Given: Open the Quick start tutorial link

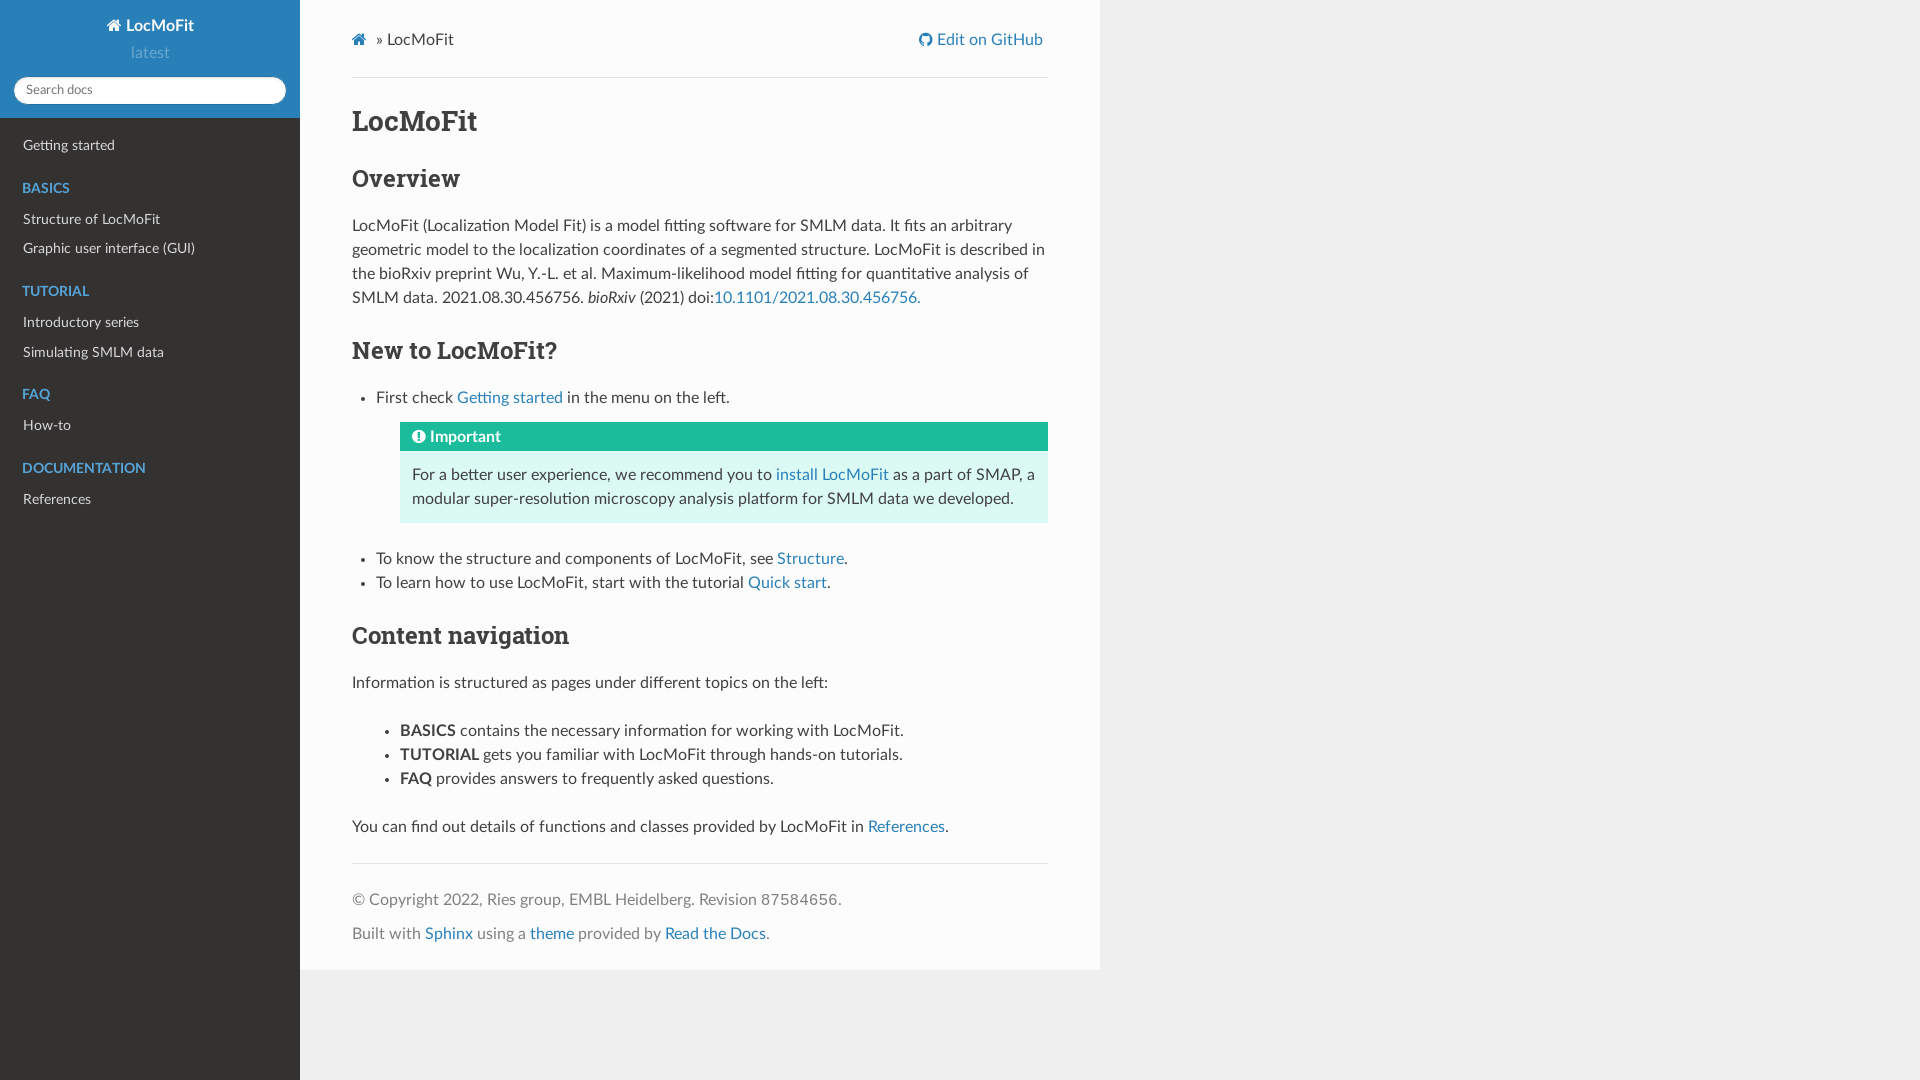Looking at the screenshot, I should coord(787,583).
